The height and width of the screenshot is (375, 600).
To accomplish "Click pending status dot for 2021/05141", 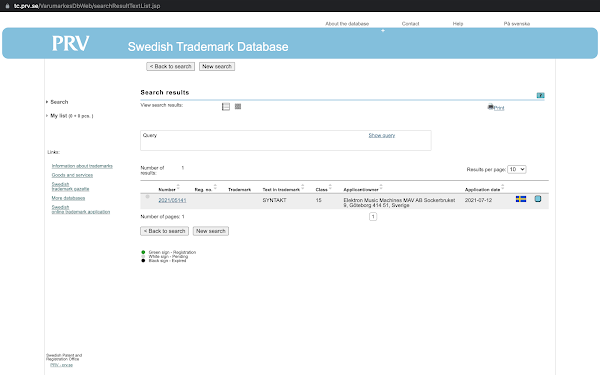I will [147, 197].
